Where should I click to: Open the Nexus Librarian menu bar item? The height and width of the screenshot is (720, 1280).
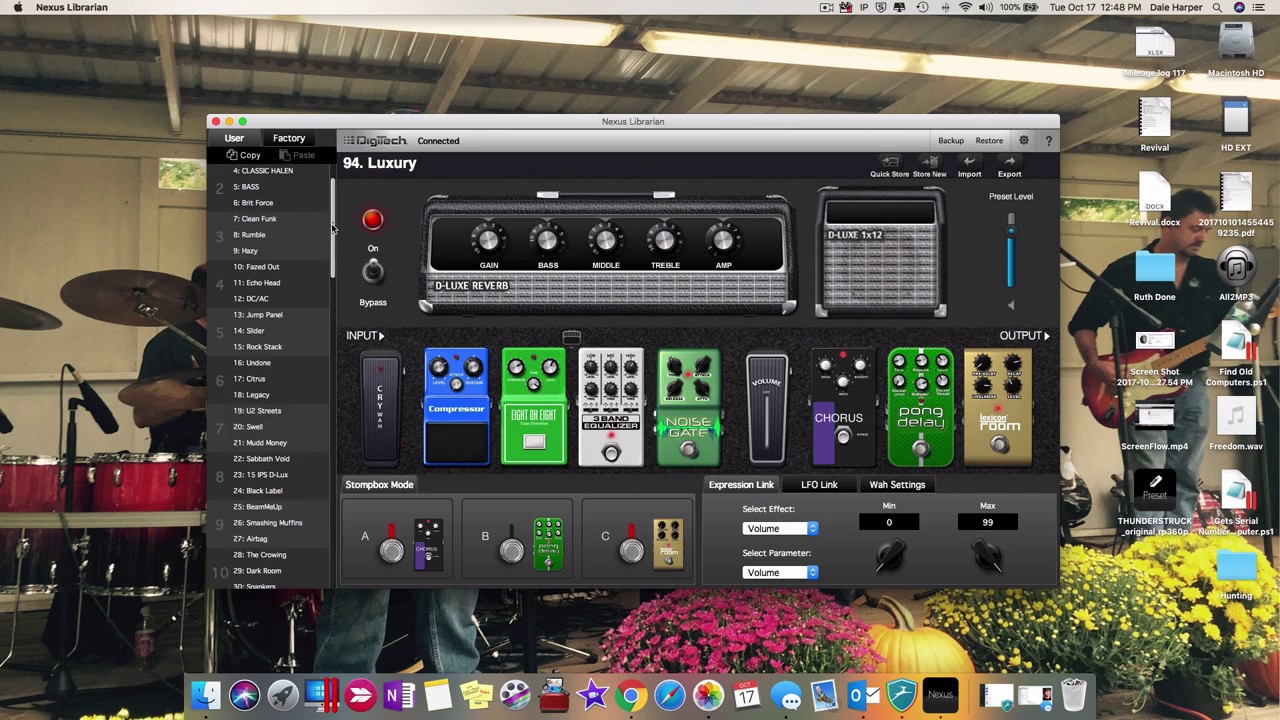pos(71,7)
